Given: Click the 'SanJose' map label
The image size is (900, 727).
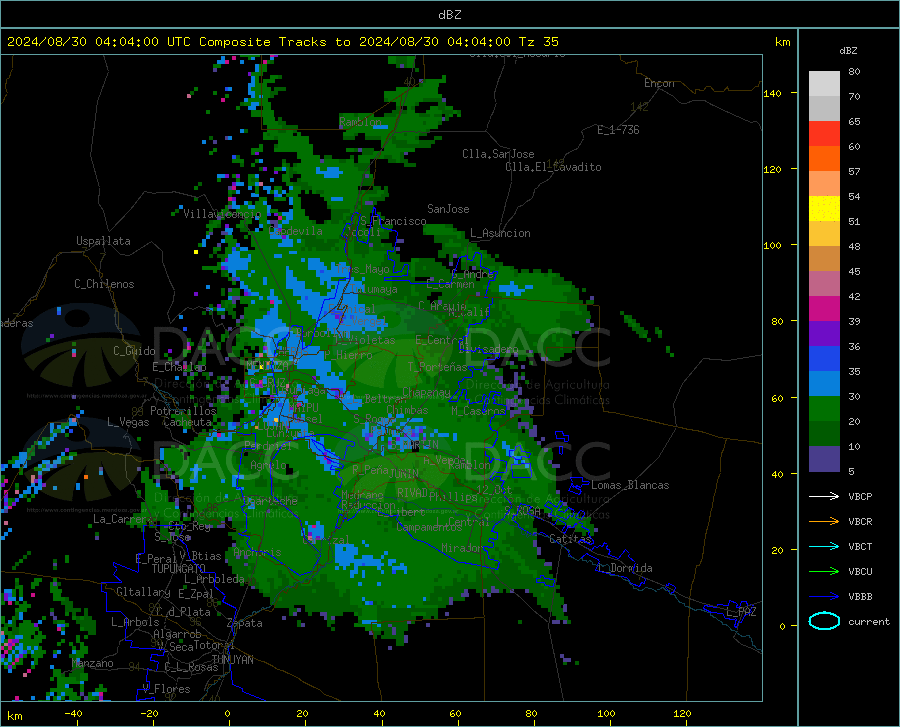Looking at the screenshot, I should tap(448, 209).
